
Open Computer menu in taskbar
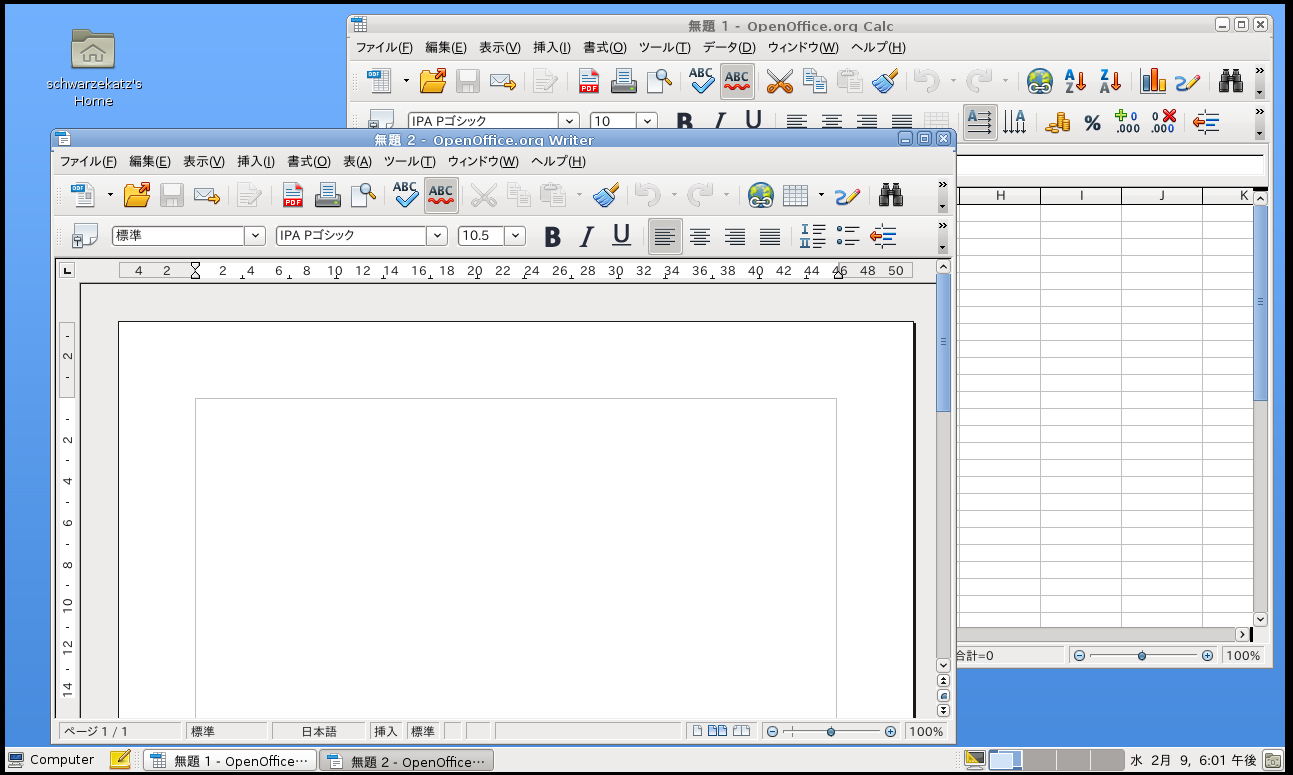[51, 760]
